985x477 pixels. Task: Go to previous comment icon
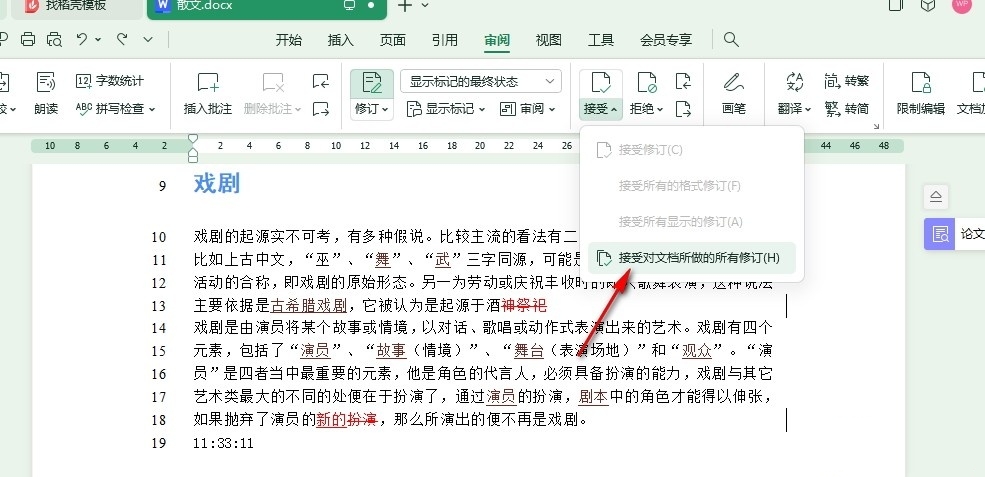click(320, 81)
